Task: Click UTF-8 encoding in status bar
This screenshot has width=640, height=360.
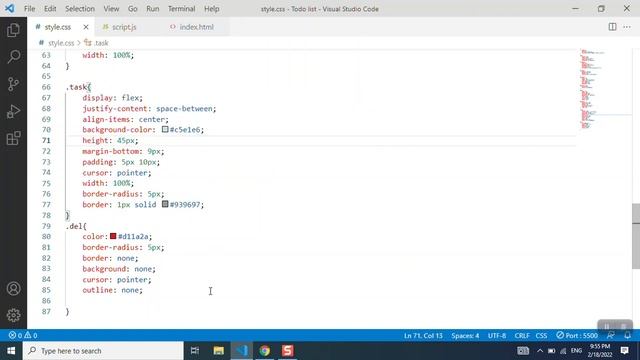Action: click(497, 335)
